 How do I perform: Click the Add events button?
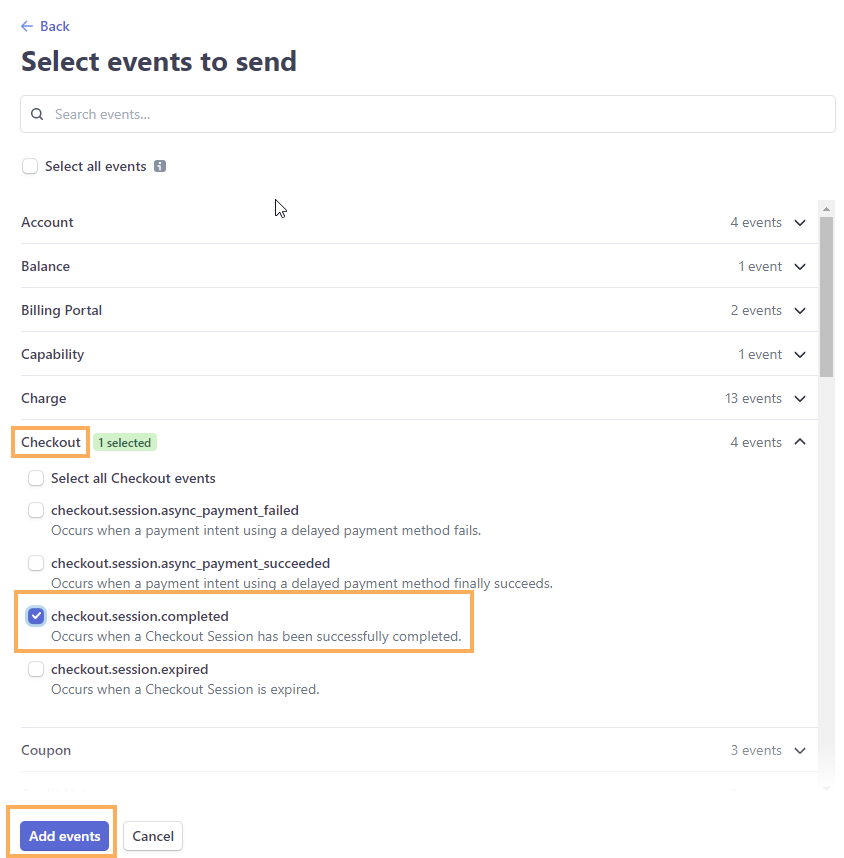(65, 836)
